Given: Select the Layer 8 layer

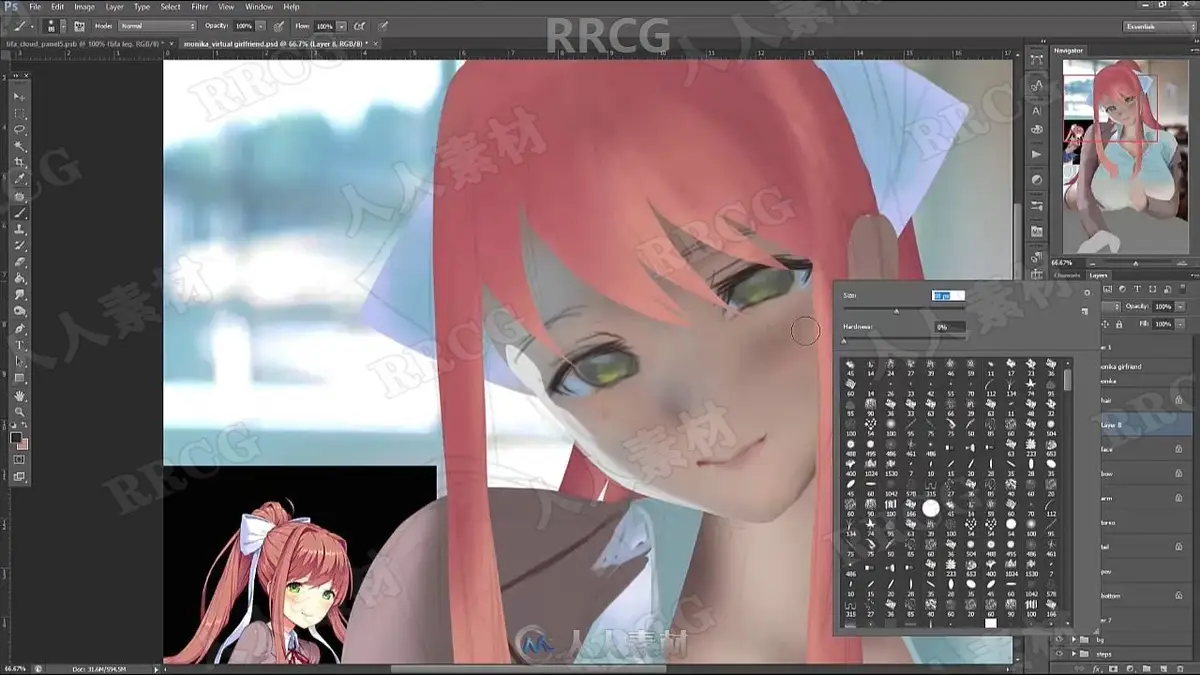Looking at the screenshot, I should coord(1146,425).
